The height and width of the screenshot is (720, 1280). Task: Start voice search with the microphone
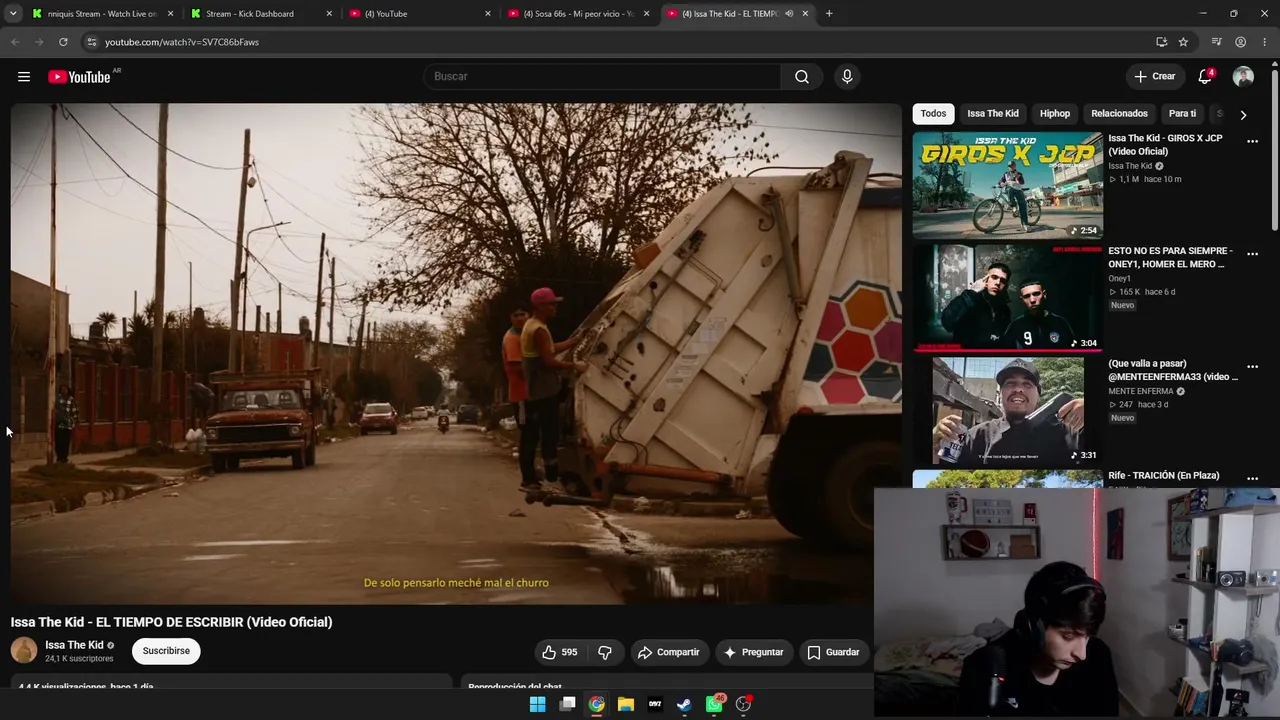pos(847,77)
